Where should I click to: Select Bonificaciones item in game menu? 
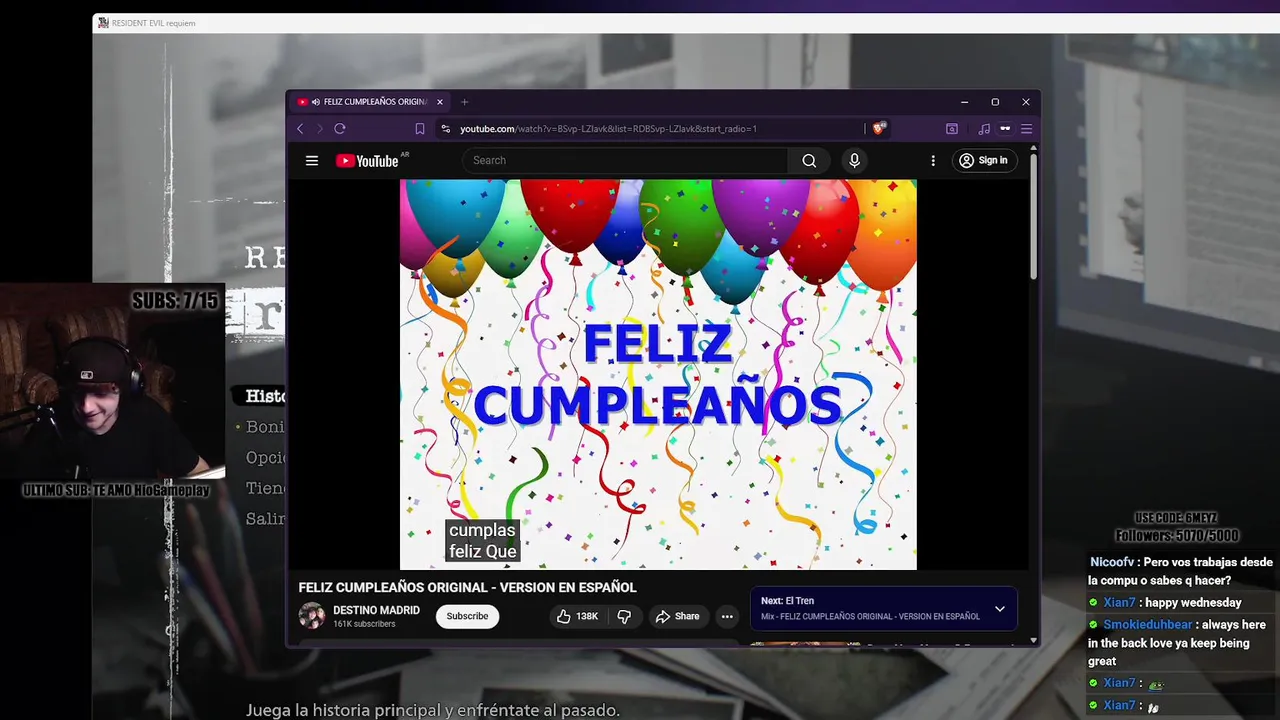coord(266,427)
